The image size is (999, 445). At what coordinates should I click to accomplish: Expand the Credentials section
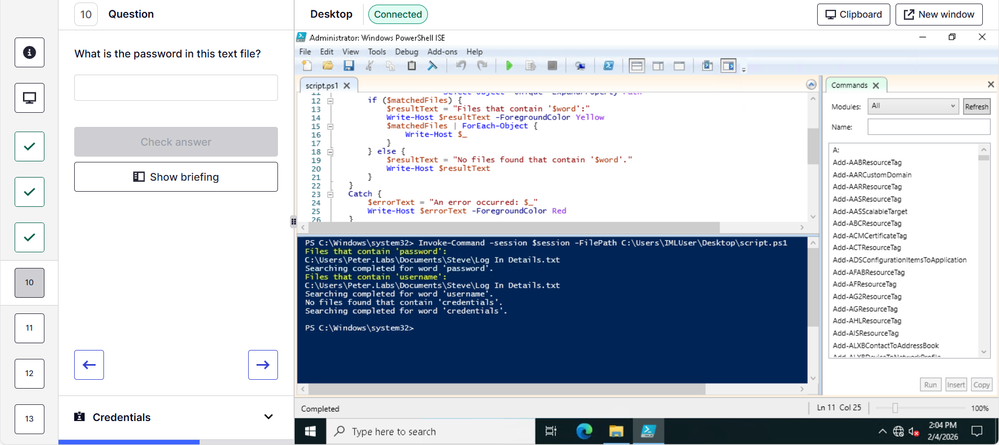tap(268, 417)
